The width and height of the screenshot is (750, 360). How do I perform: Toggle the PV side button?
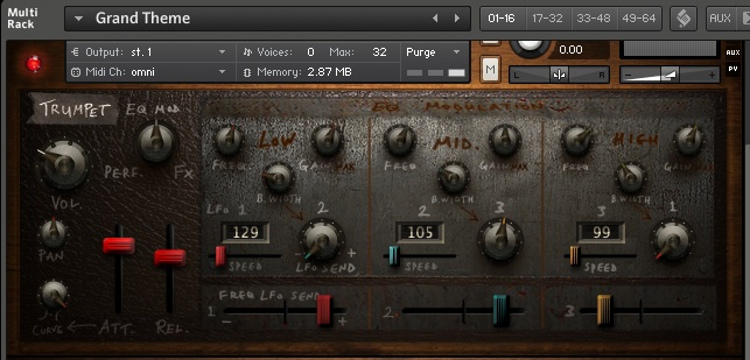(732, 68)
